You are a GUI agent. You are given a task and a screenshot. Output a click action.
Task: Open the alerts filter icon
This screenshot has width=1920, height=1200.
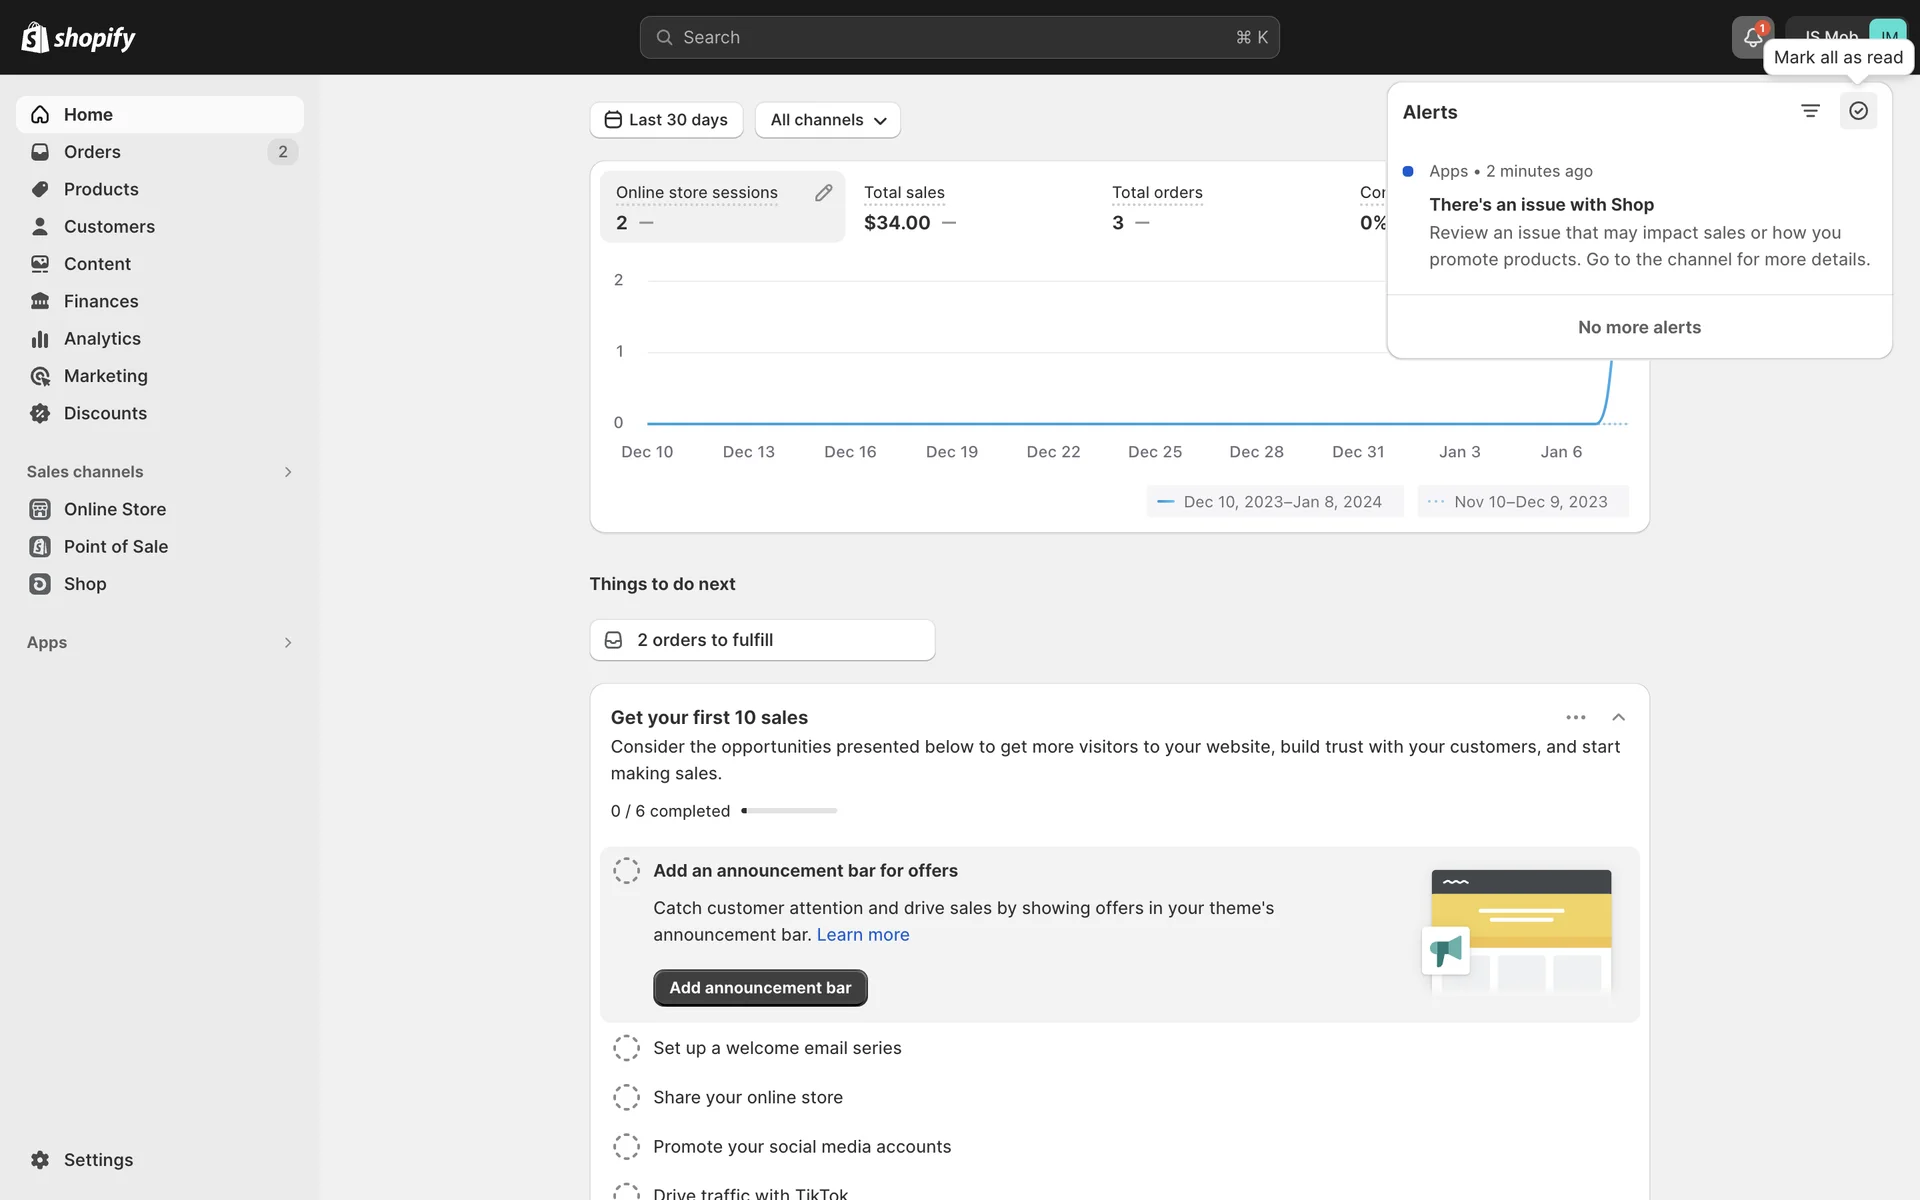(1810, 111)
